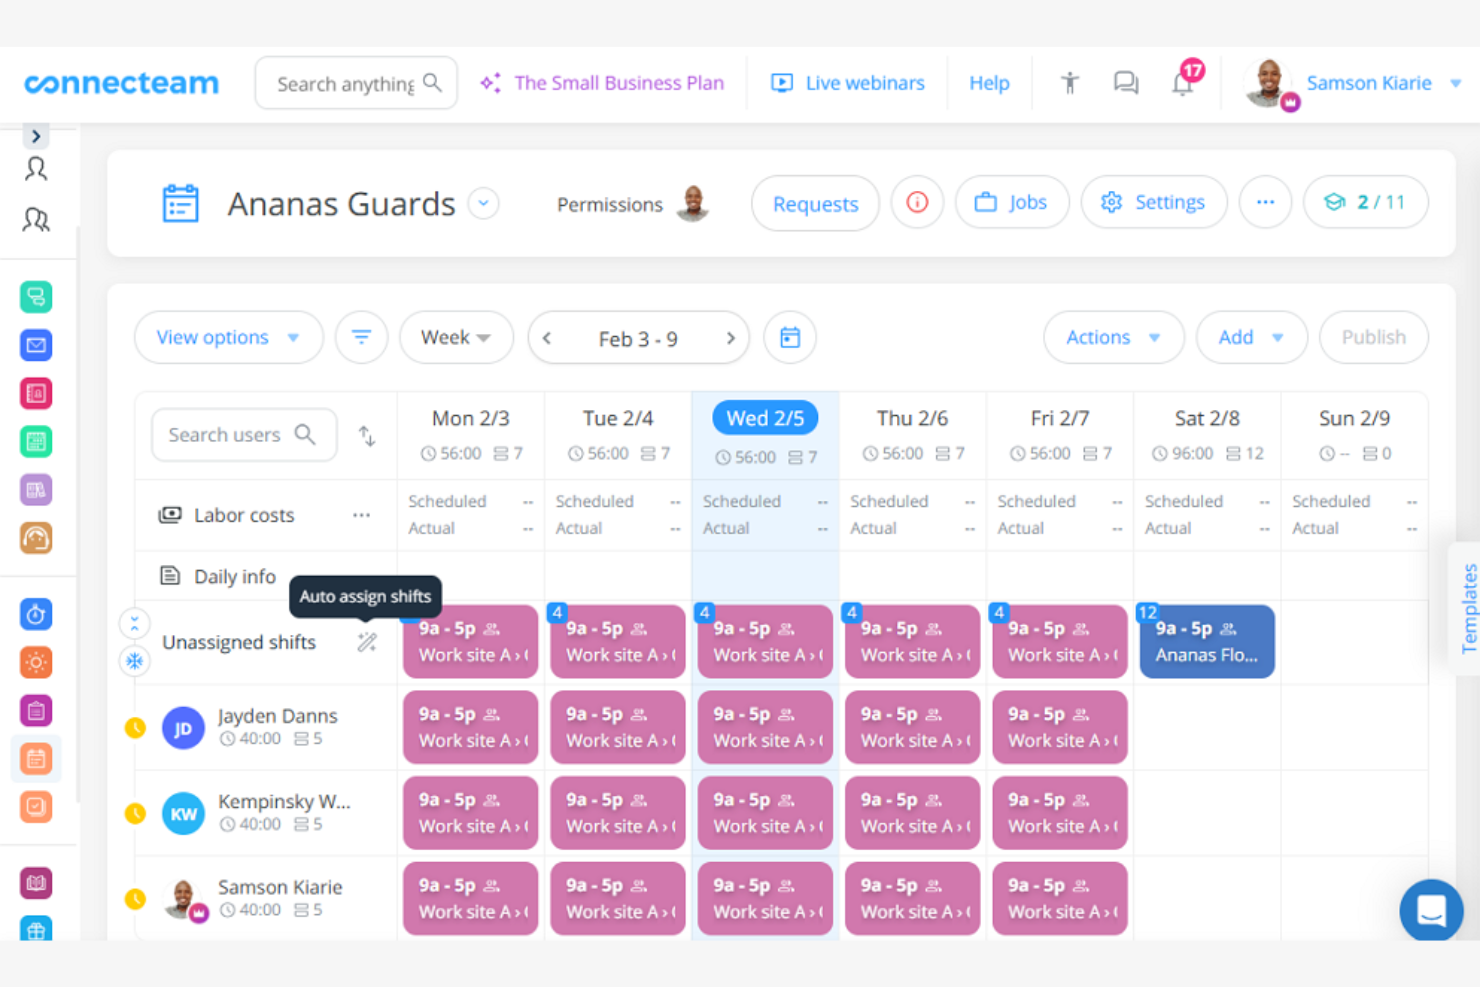Open the View options dropdown
1480x987 pixels.
tap(228, 338)
